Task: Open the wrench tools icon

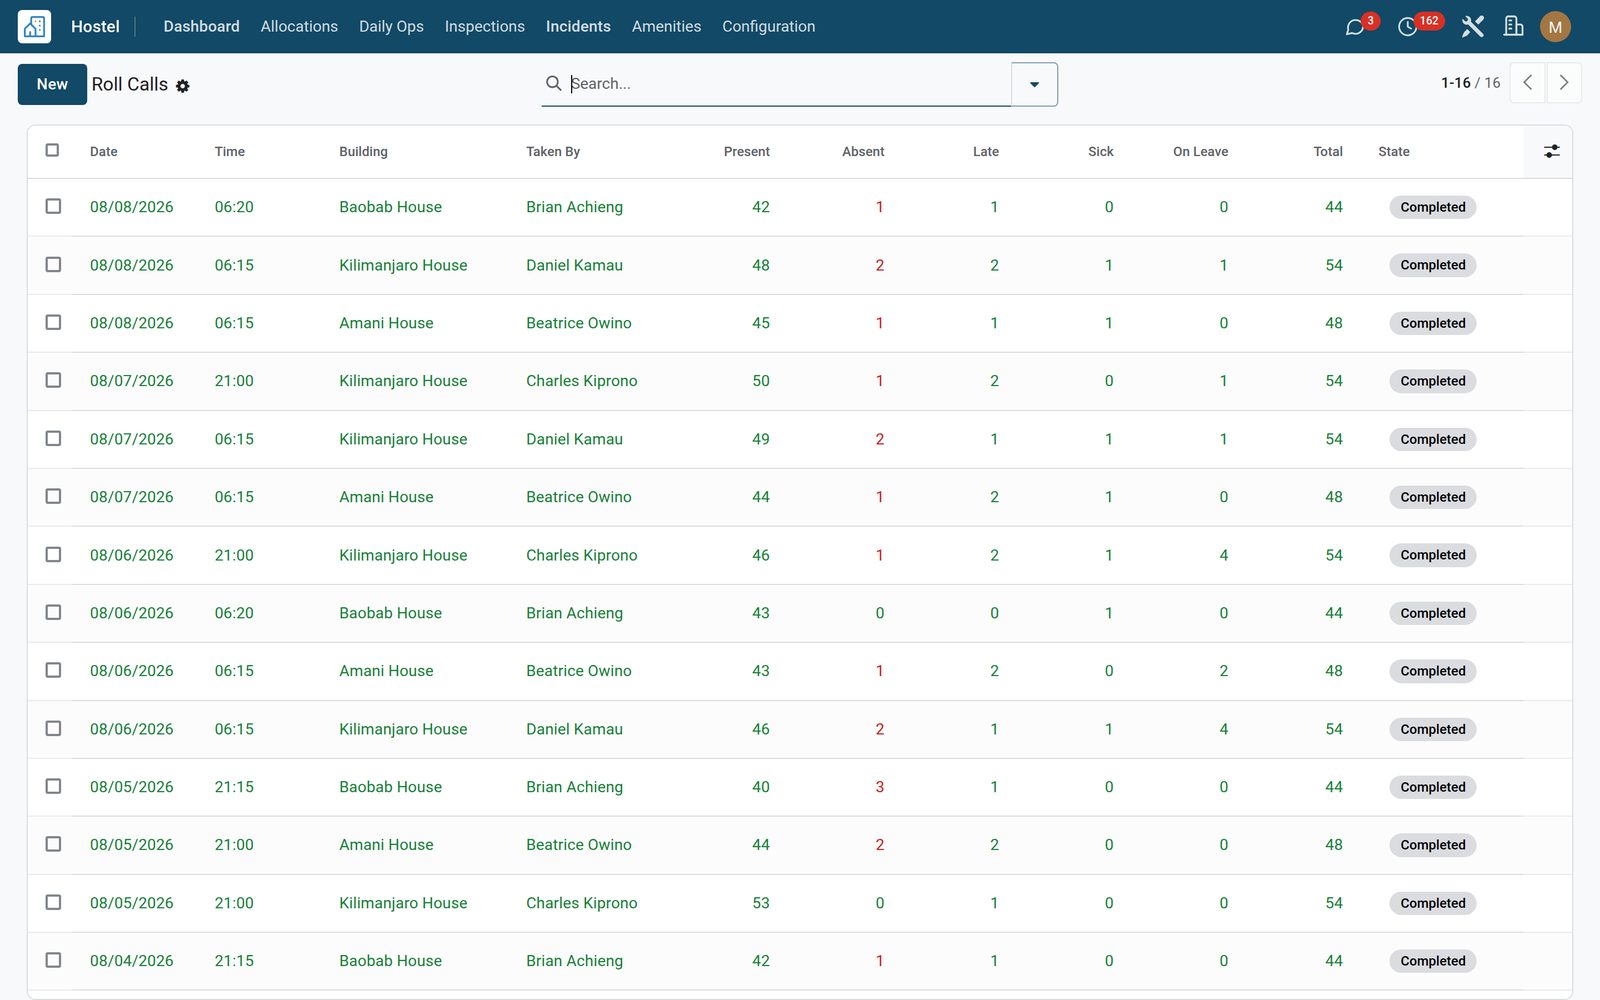Action: [x=1472, y=27]
